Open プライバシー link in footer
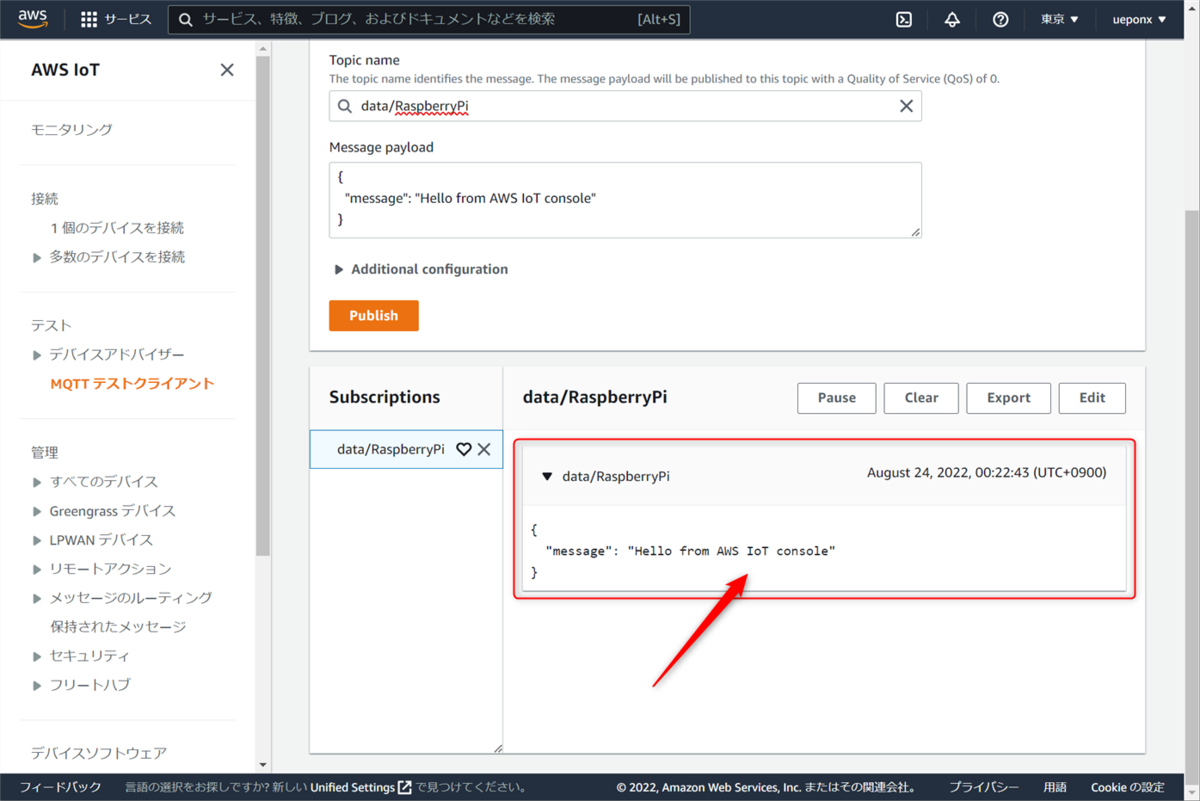Image resolution: width=1200 pixels, height=801 pixels. [984, 787]
